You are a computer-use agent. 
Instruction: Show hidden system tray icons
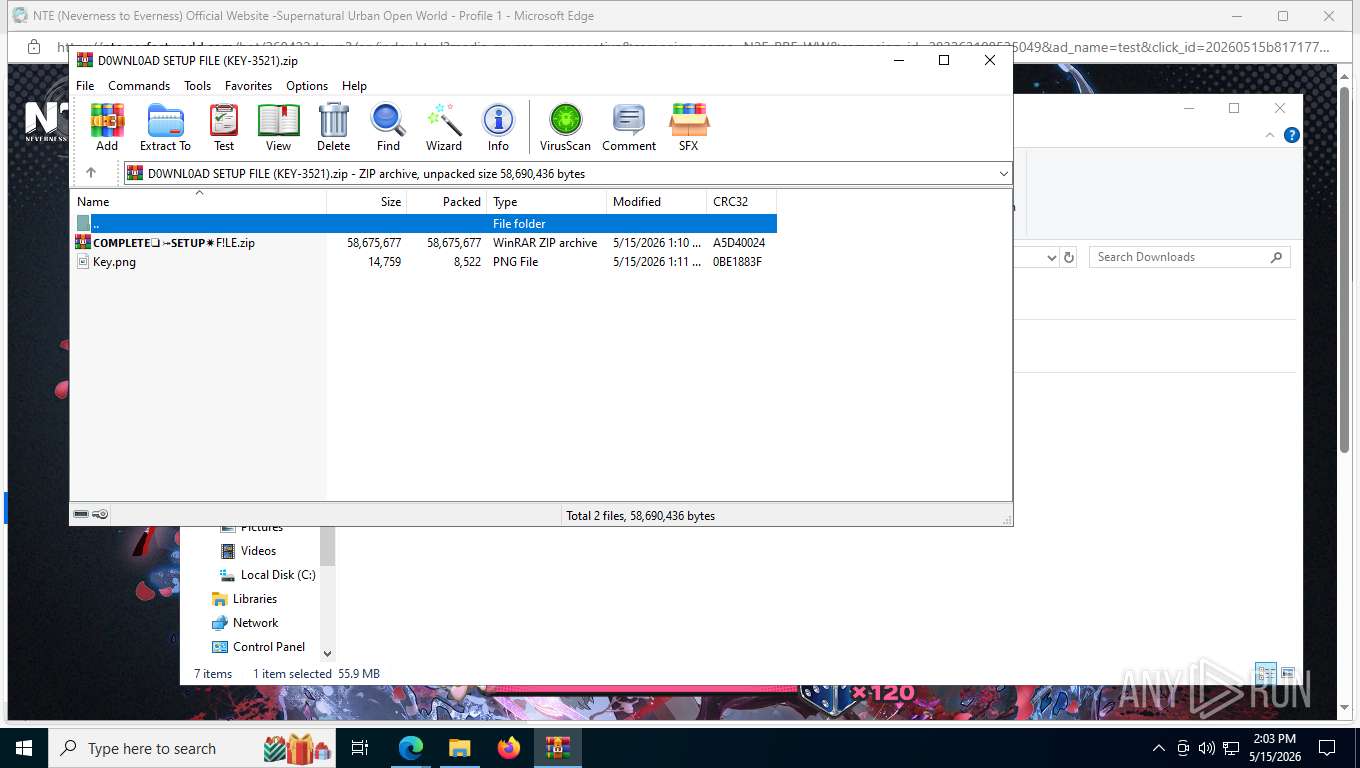point(1159,748)
